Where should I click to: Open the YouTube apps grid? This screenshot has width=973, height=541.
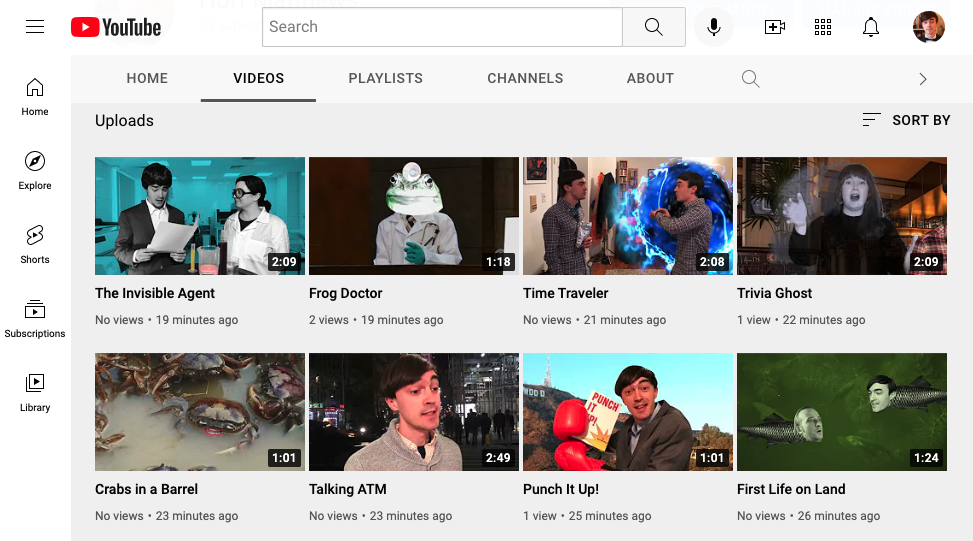(823, 27)
